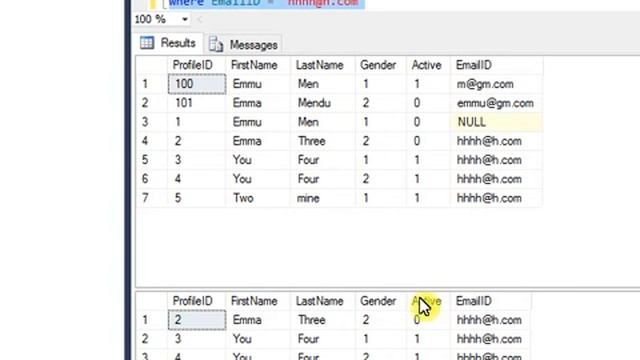Switch to the Messages tab
The width and height of the screenshot is (640, 360).
pyautogui.click(x=243, y=44)
